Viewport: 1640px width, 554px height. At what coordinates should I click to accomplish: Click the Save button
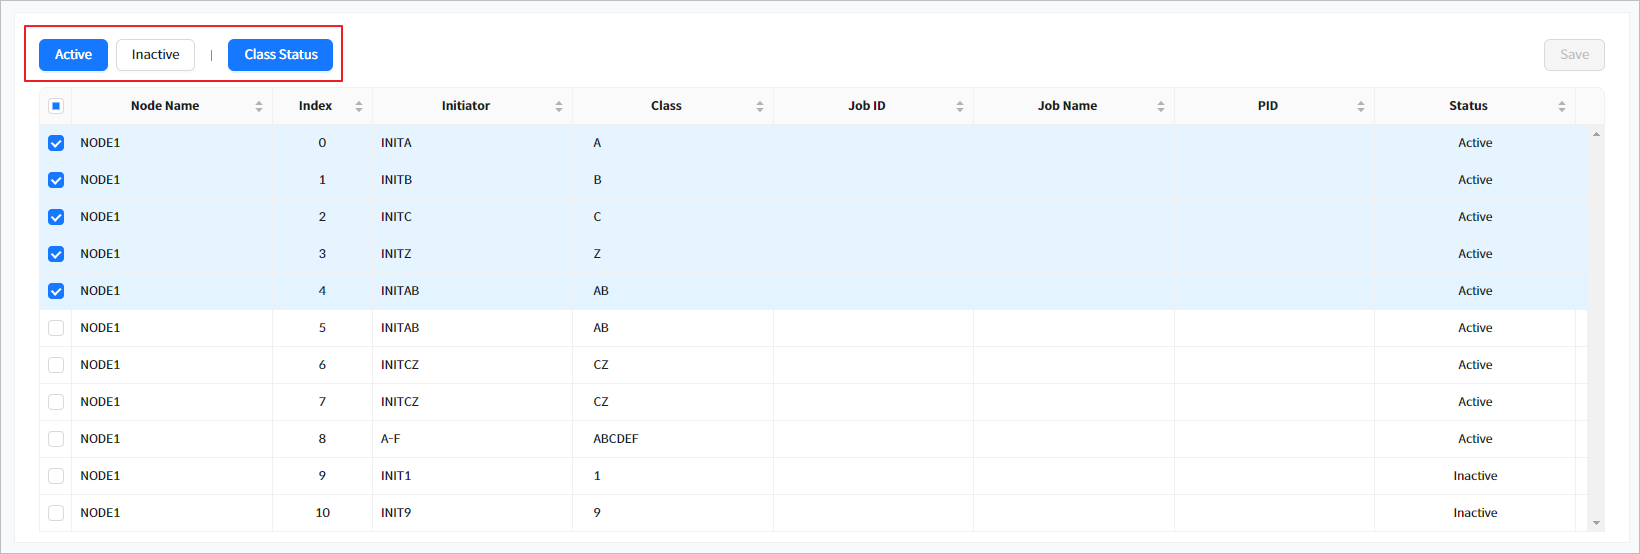[x=1574, y=55]
